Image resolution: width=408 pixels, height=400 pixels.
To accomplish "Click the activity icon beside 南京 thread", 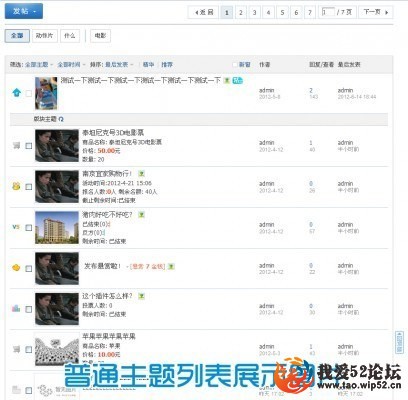I will 16,186.
